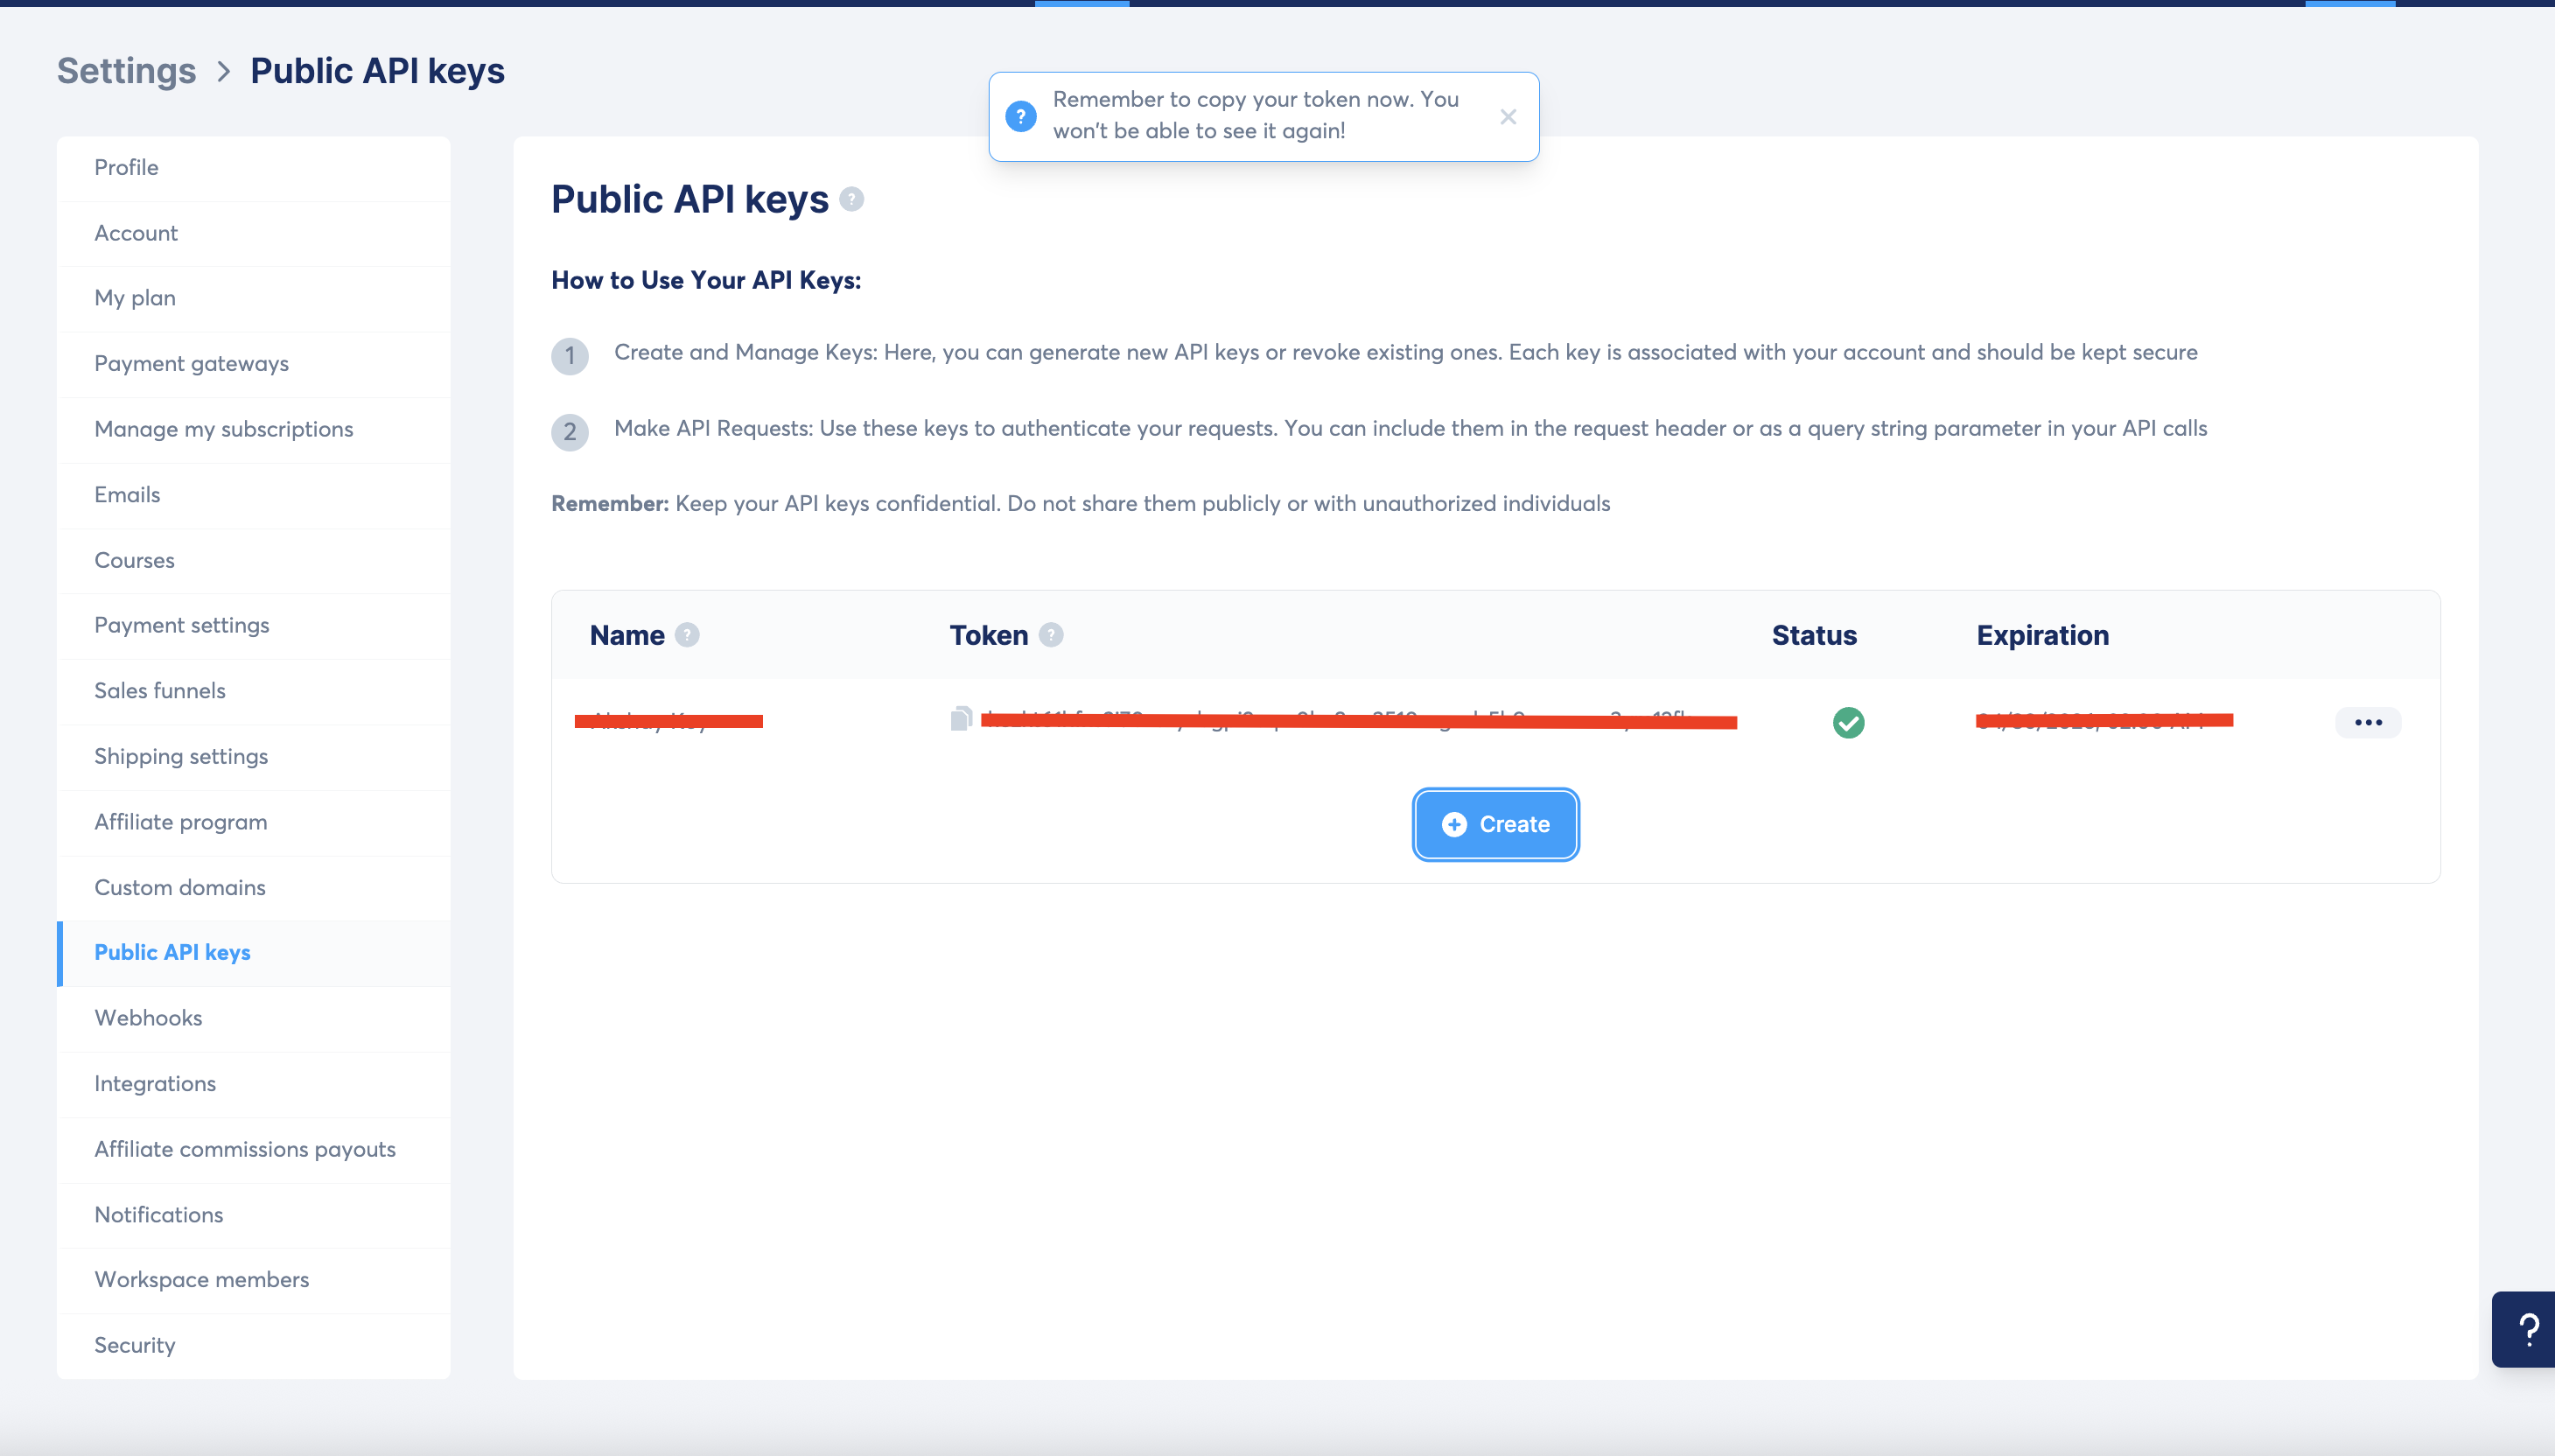Open the Integrations section
The height and width of the screenshot is (1456, 2555).
(x=155, y=1083)
